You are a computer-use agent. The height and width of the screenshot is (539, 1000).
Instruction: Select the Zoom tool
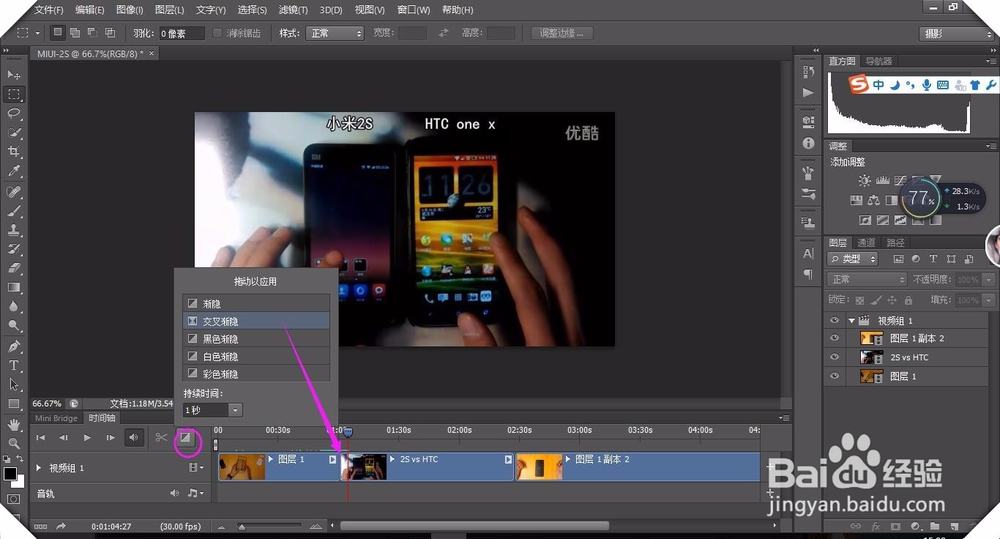pos(13,443)
